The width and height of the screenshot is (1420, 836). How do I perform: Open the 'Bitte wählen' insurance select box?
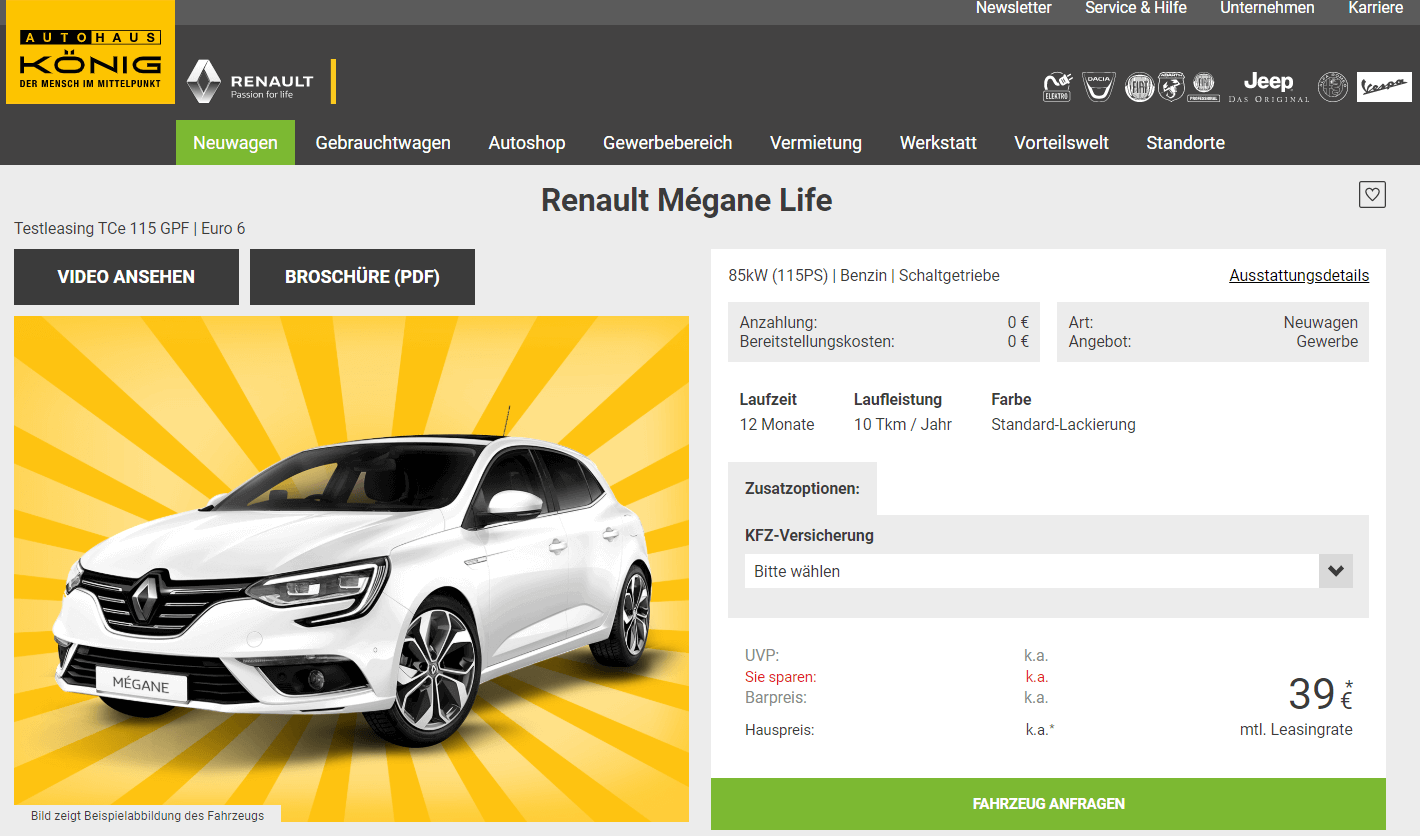point(1048,571)
